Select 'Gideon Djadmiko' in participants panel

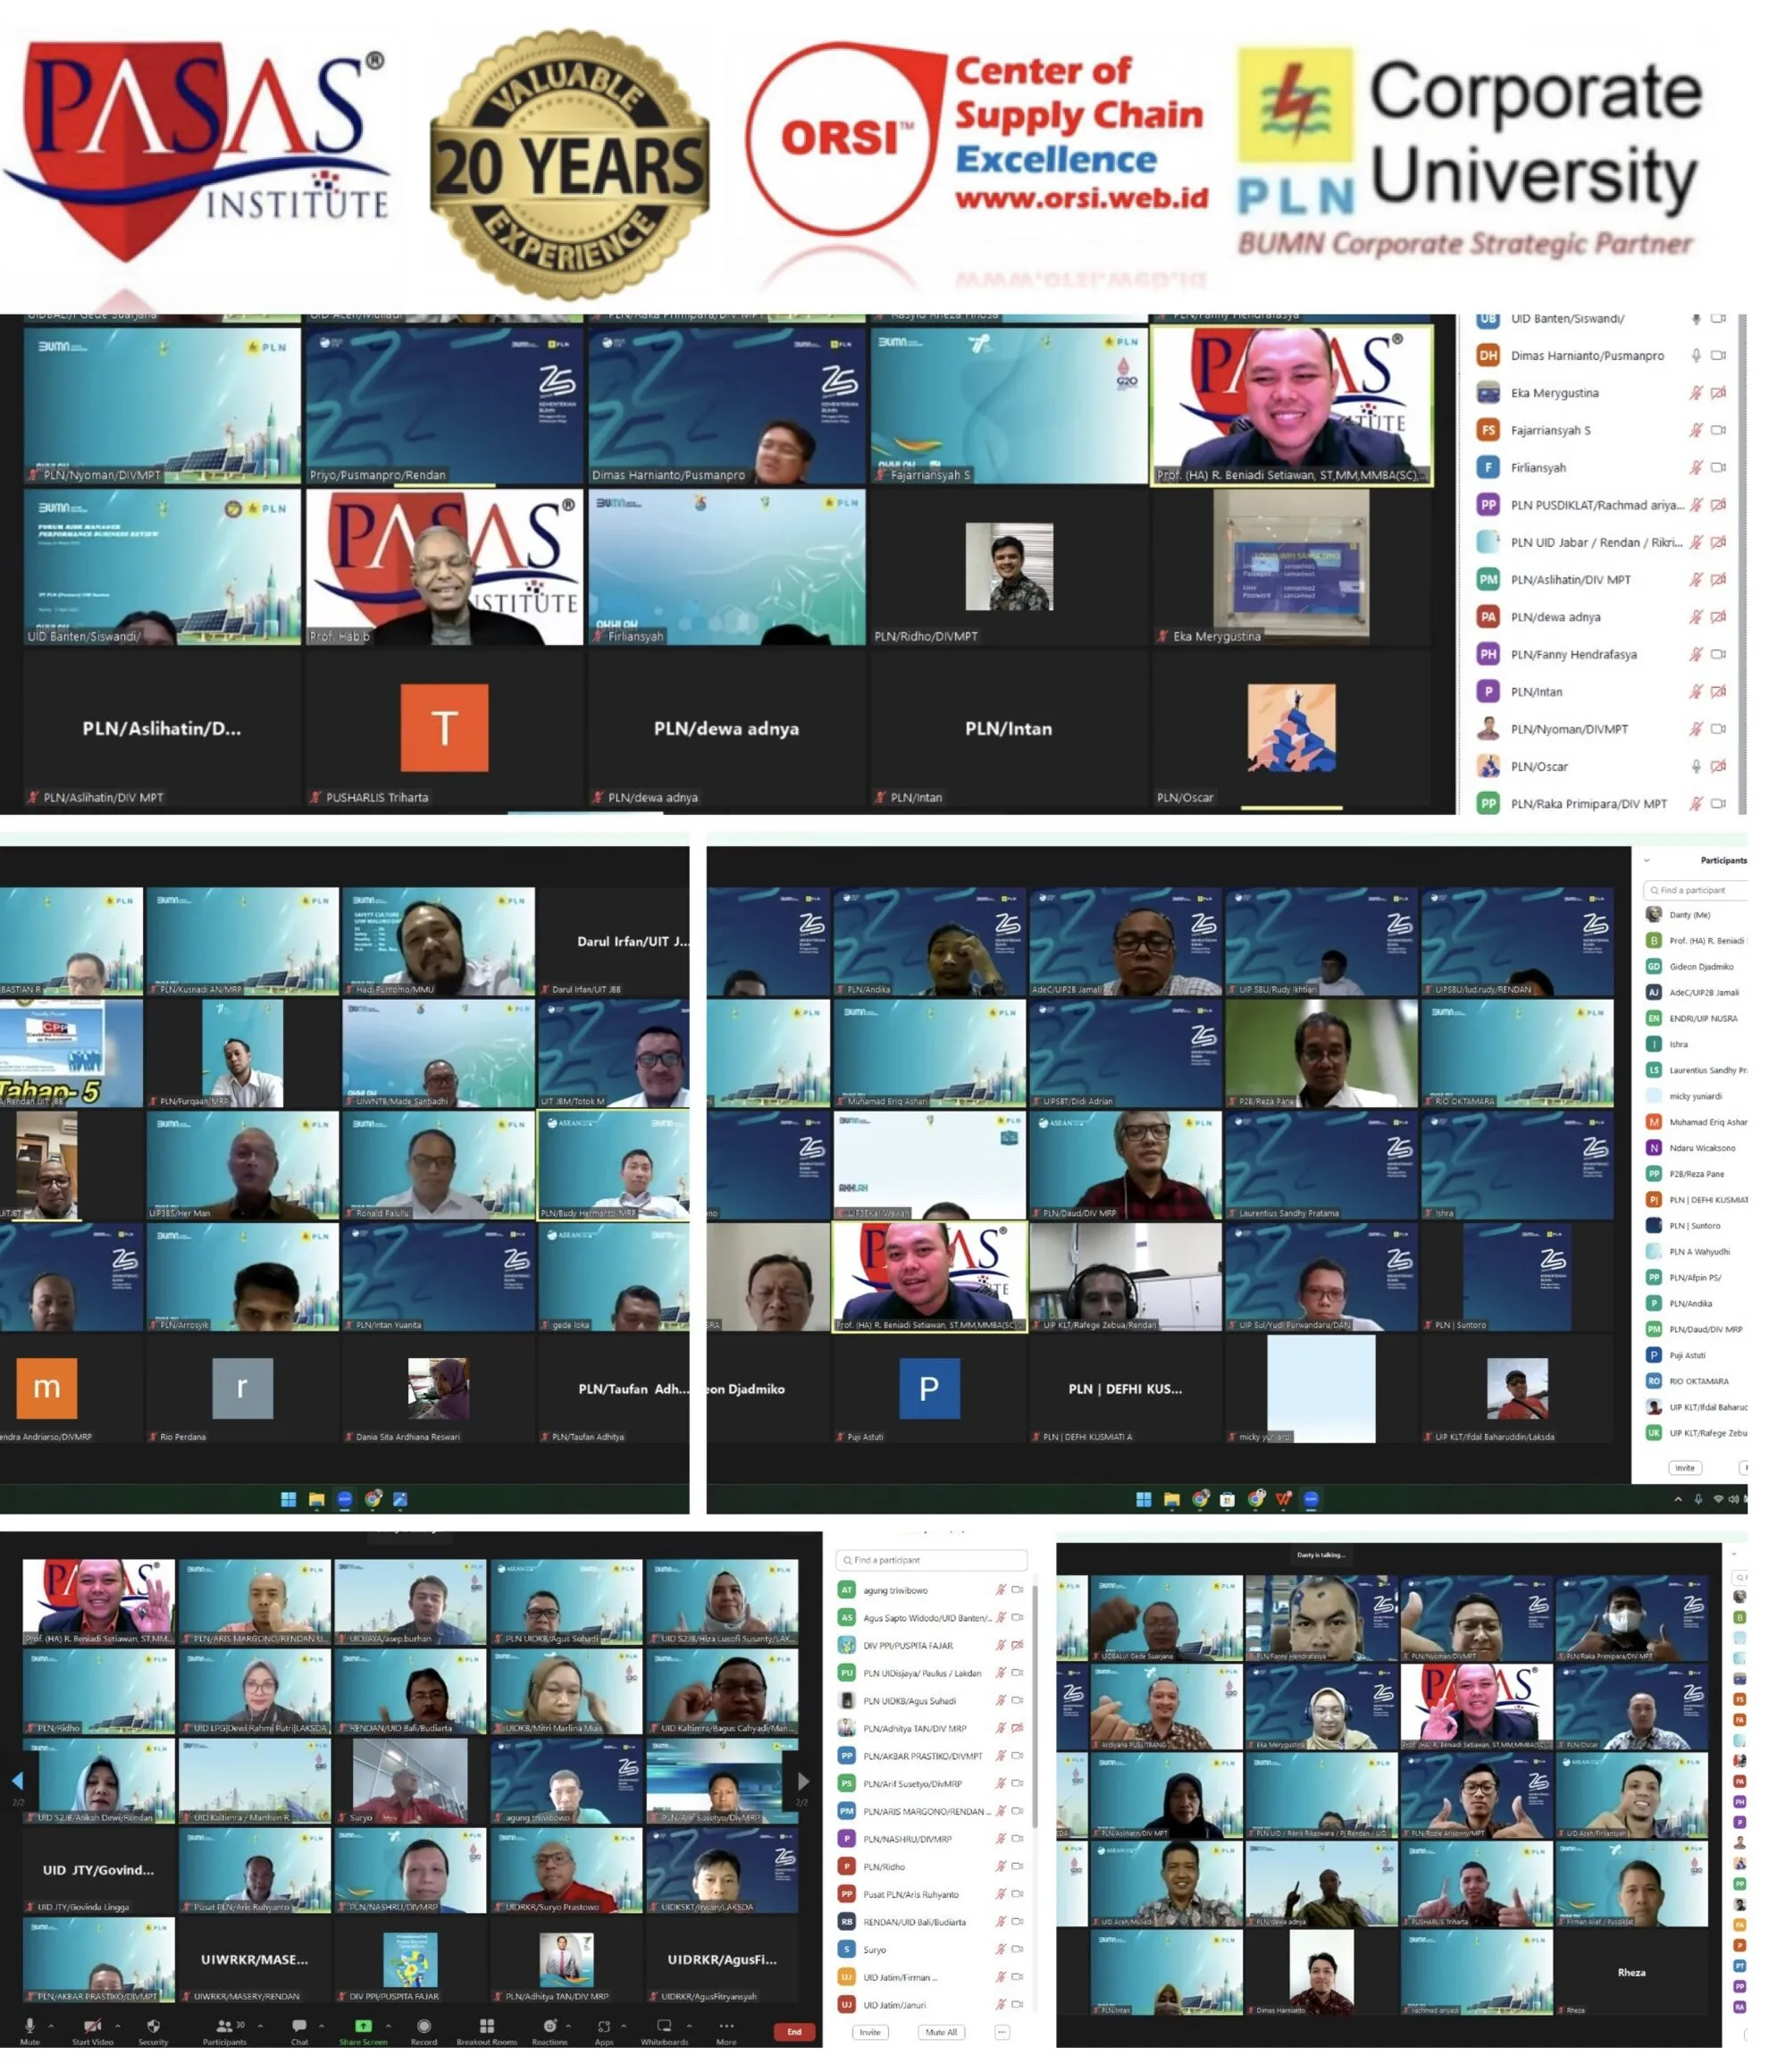(x=1695, y=966)
